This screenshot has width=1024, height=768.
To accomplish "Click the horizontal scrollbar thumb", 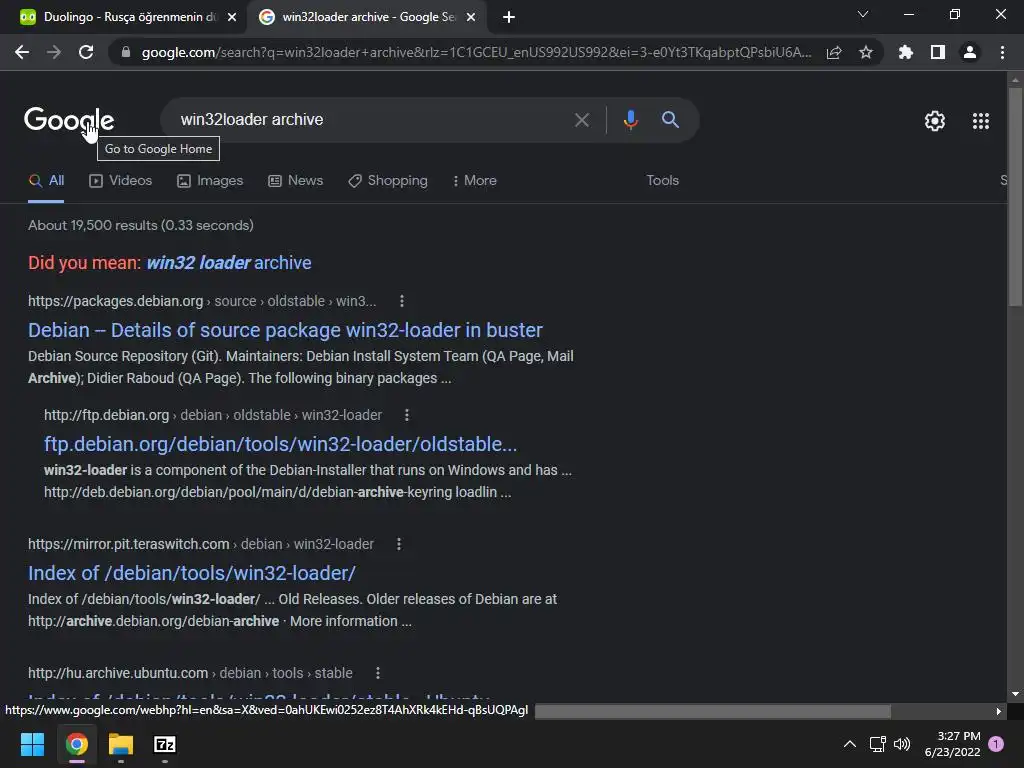I will pyautogui.click(x=712, y=711).
